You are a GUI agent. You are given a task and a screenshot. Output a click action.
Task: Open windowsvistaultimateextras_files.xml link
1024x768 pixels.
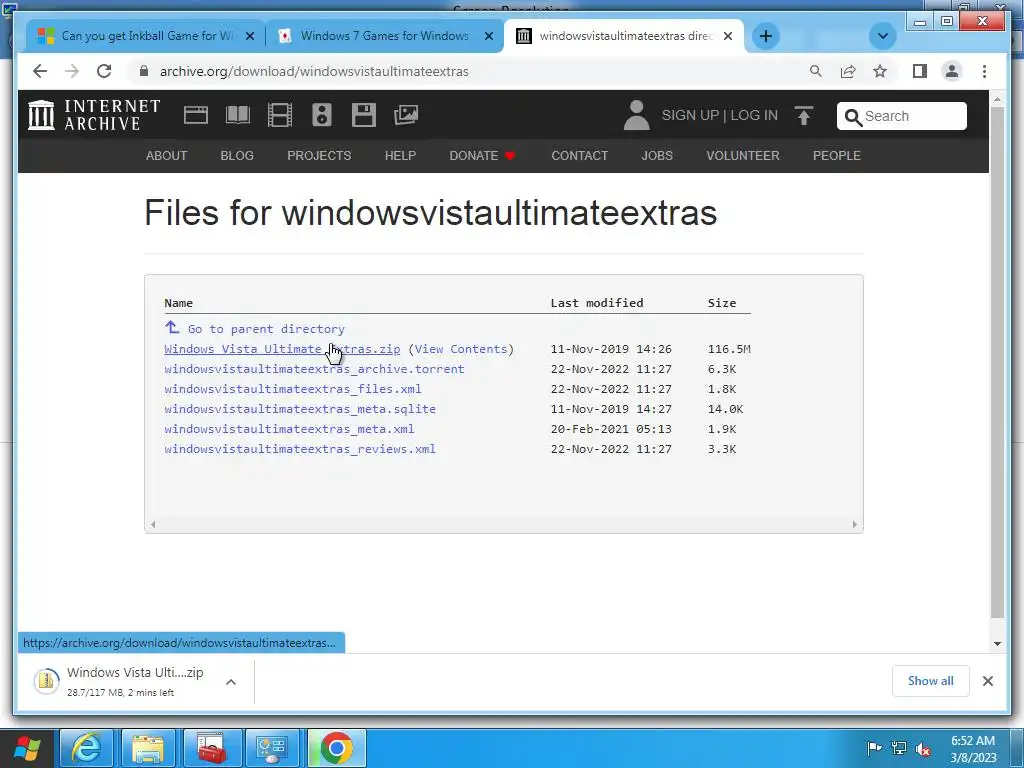293,389
